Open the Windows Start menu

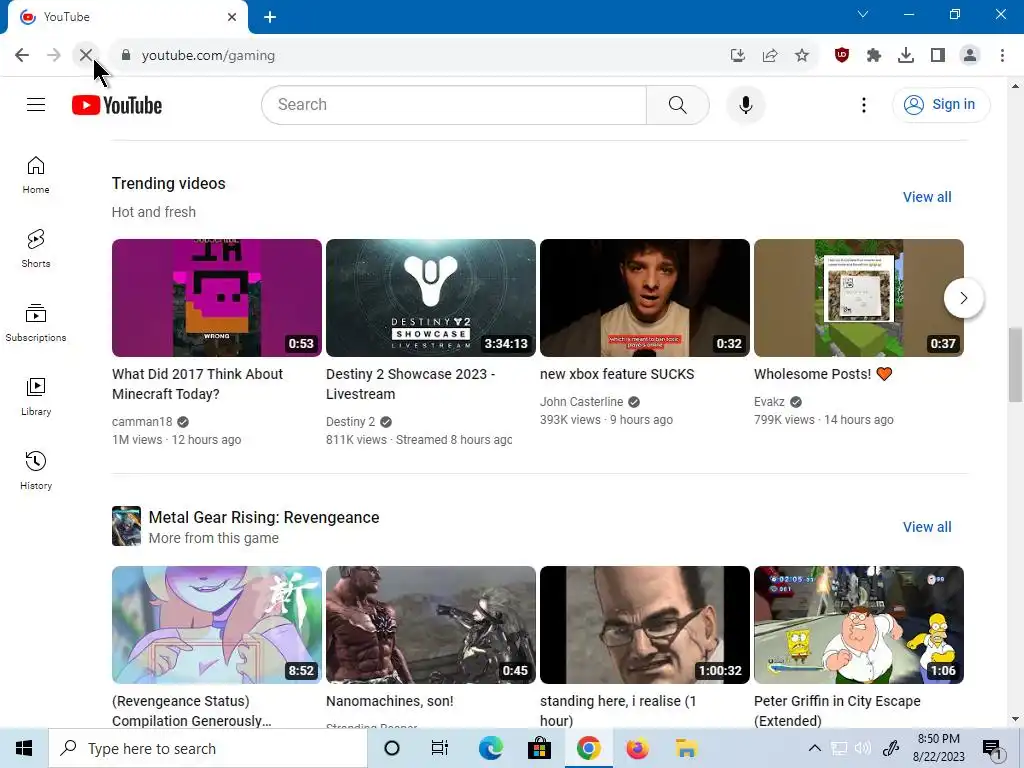tap(24, 748)
